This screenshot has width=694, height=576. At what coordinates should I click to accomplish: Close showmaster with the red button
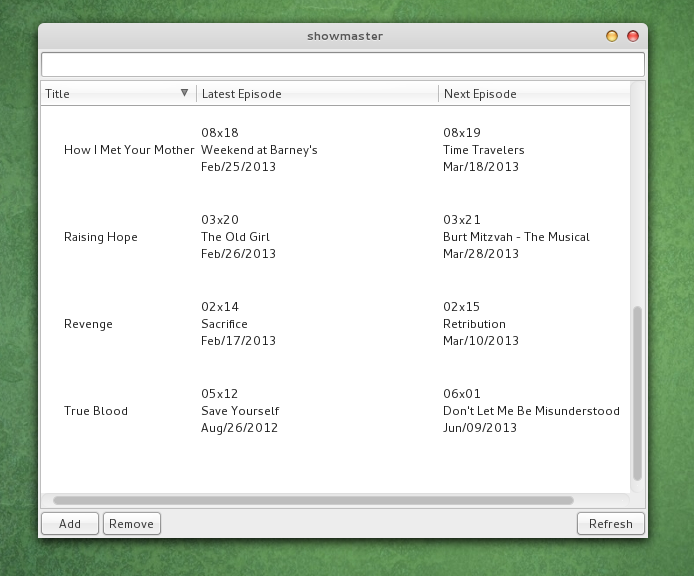pos(633,36)
